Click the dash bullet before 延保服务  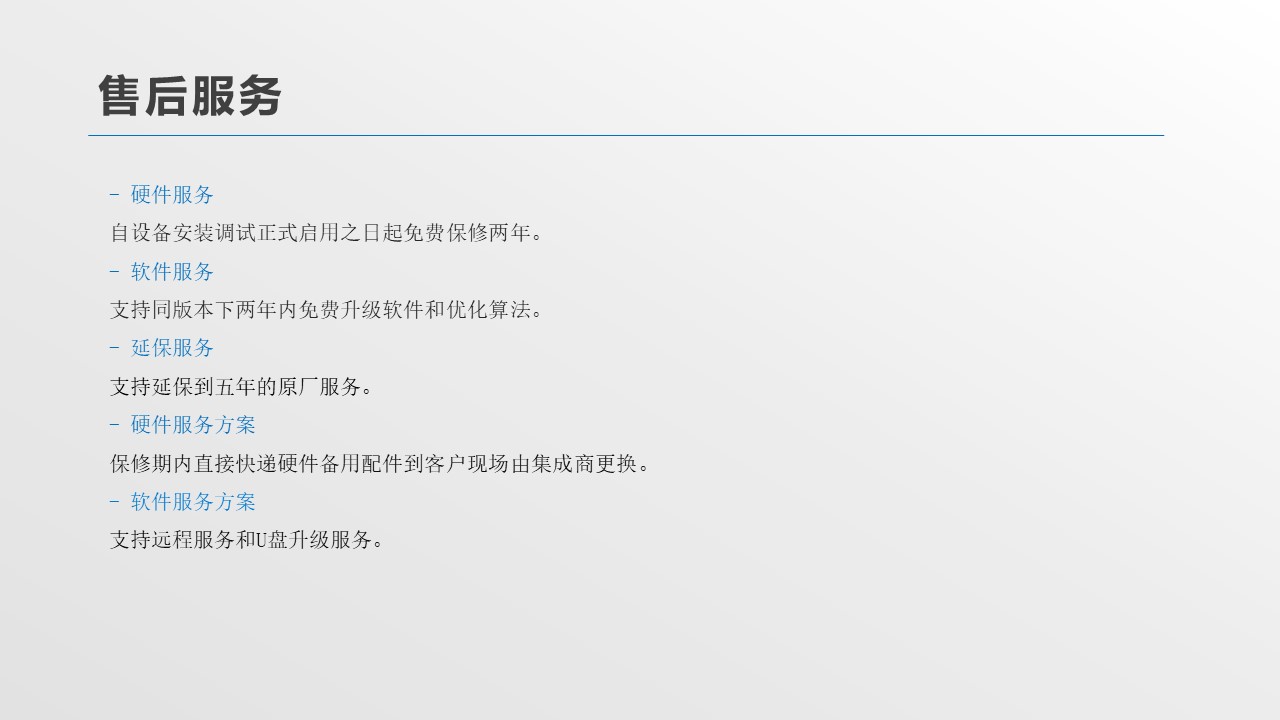[115, 348]
